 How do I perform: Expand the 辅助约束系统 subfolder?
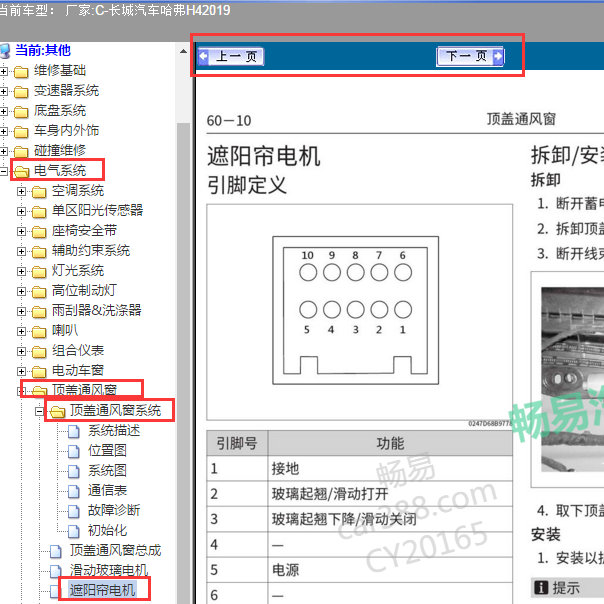point(22,252)
